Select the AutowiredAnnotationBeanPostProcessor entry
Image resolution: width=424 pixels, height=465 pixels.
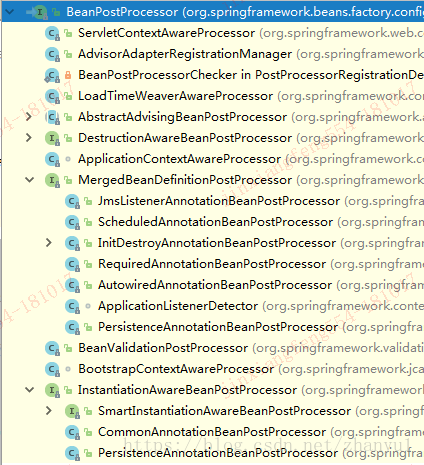(215, 285)
